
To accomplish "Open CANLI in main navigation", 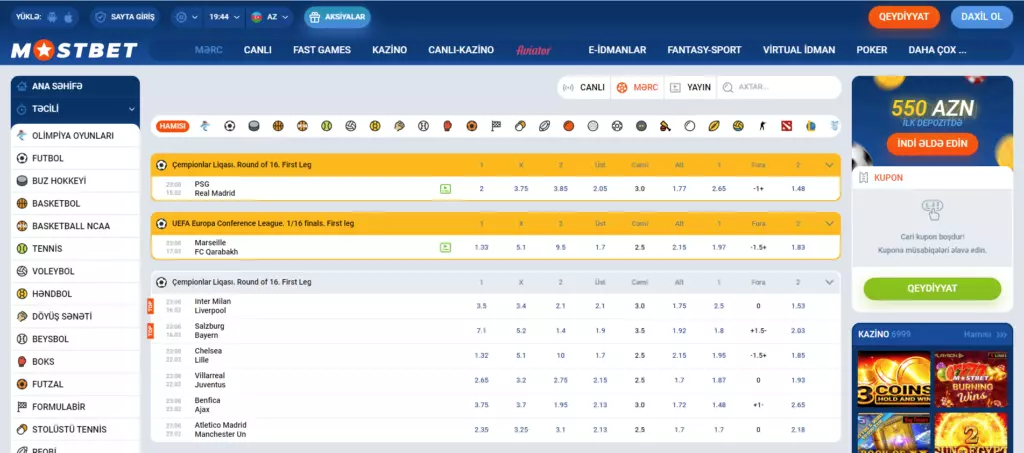I will click(257, 50).
